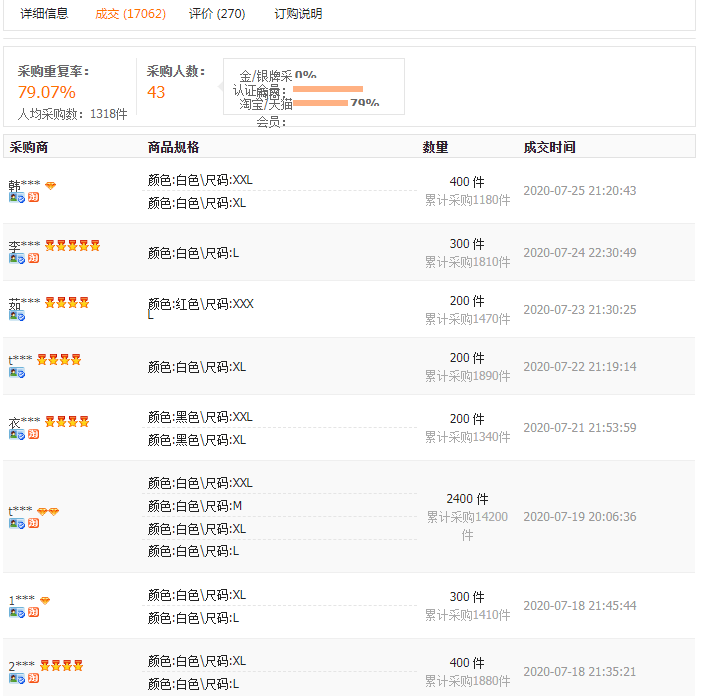This screenshot has width=728, height=696.
Task: Click the verified ID icon under buyer 2***
Action: pos(17,678)
